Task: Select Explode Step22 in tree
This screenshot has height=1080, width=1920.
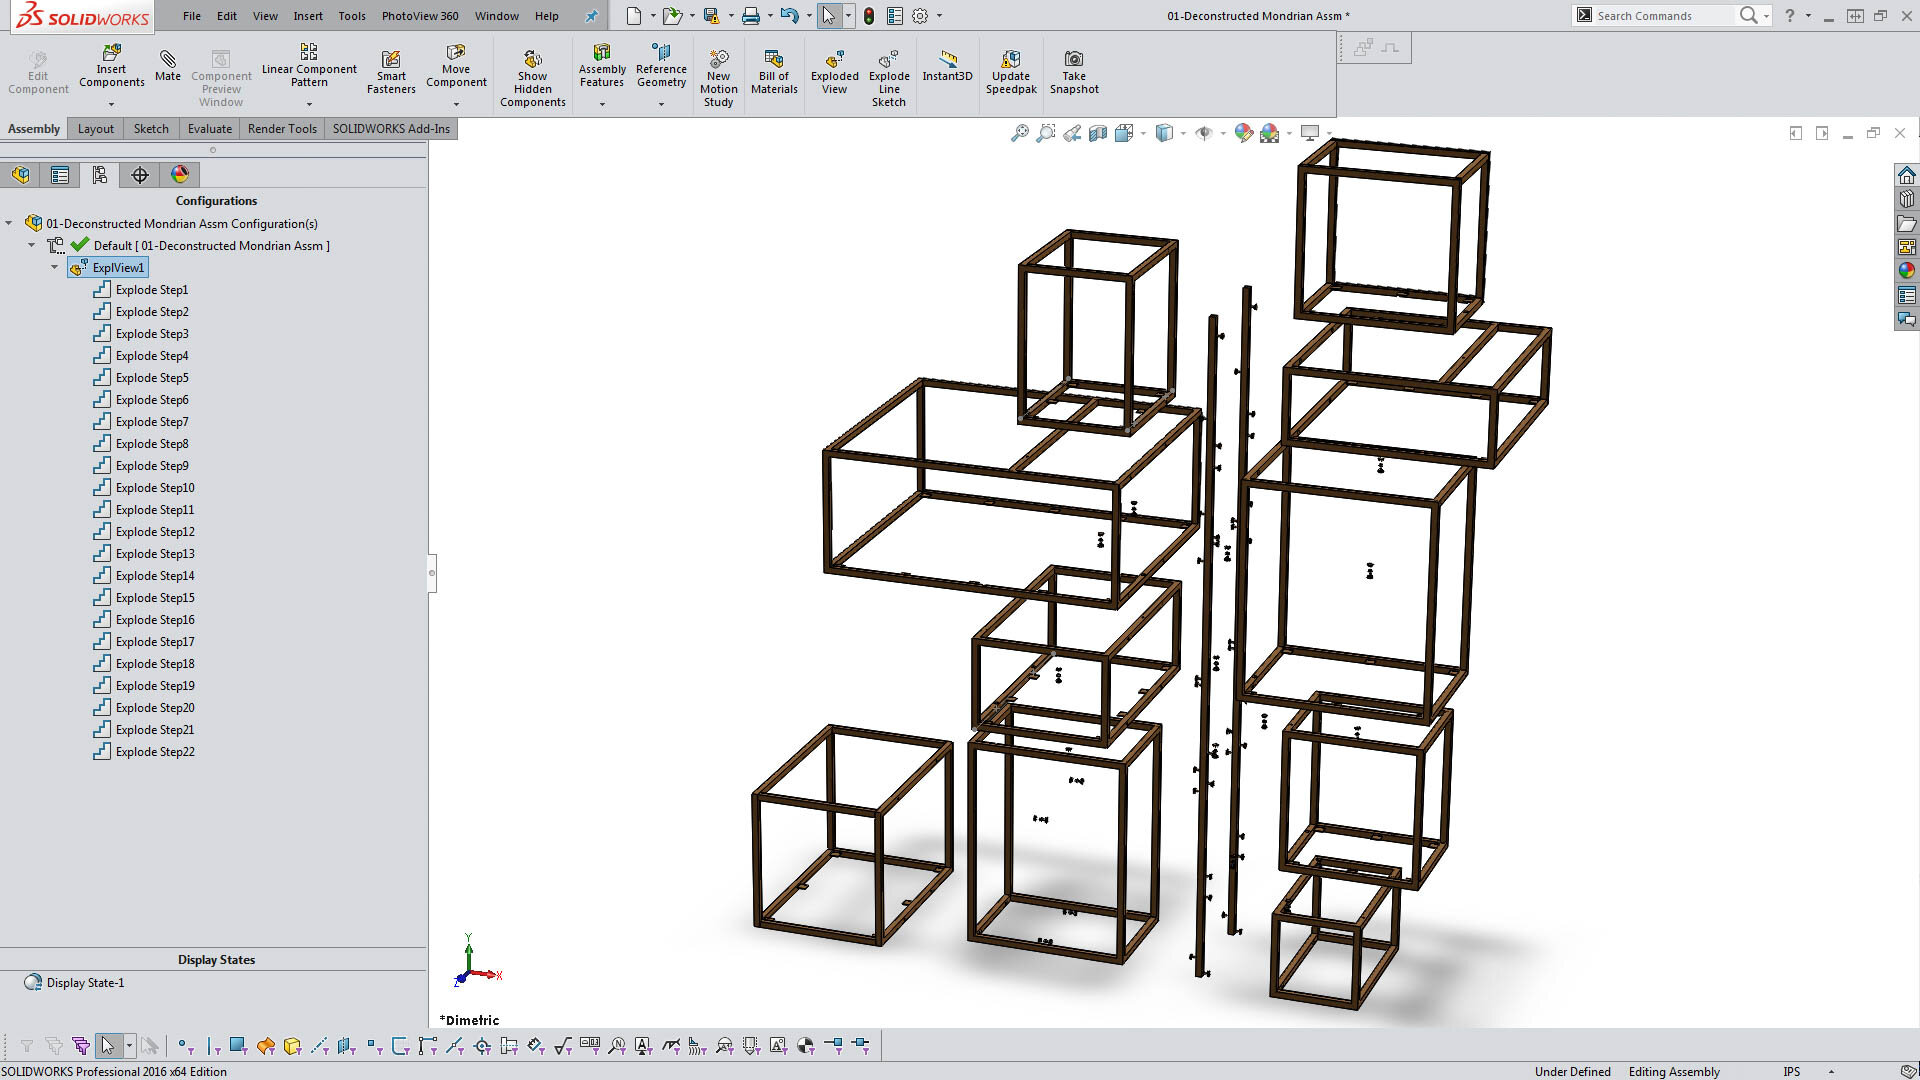Action: pos(155,752)
